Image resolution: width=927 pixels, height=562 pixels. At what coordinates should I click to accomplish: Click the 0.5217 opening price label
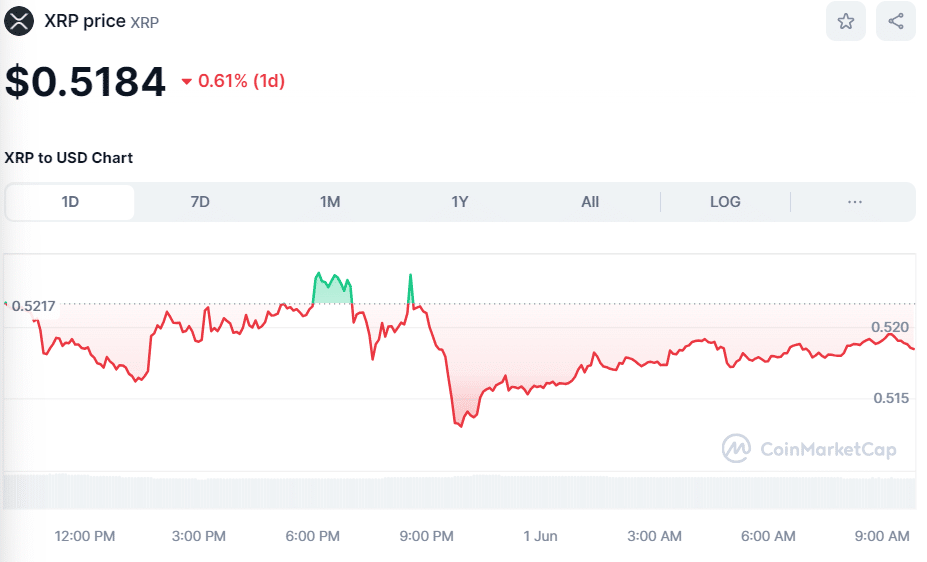[x=33, y=305]
